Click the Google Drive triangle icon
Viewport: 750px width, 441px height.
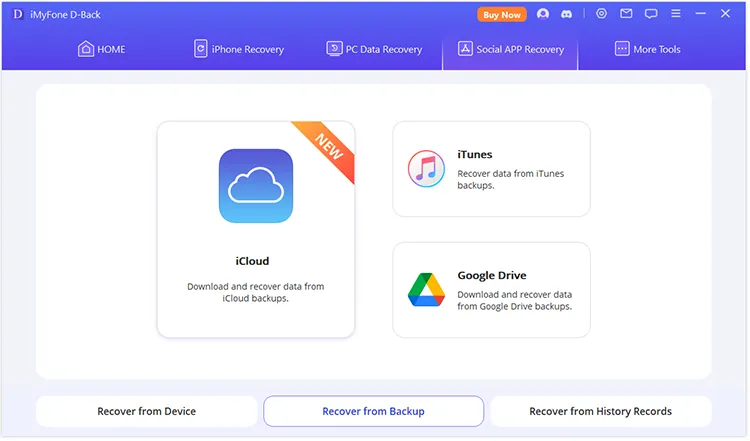(x=426, y=289)
